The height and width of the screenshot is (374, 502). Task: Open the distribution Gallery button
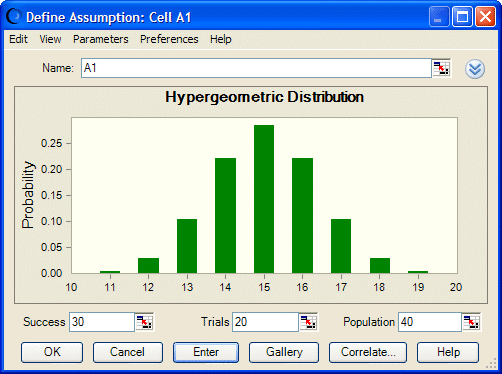coord(284,352)
